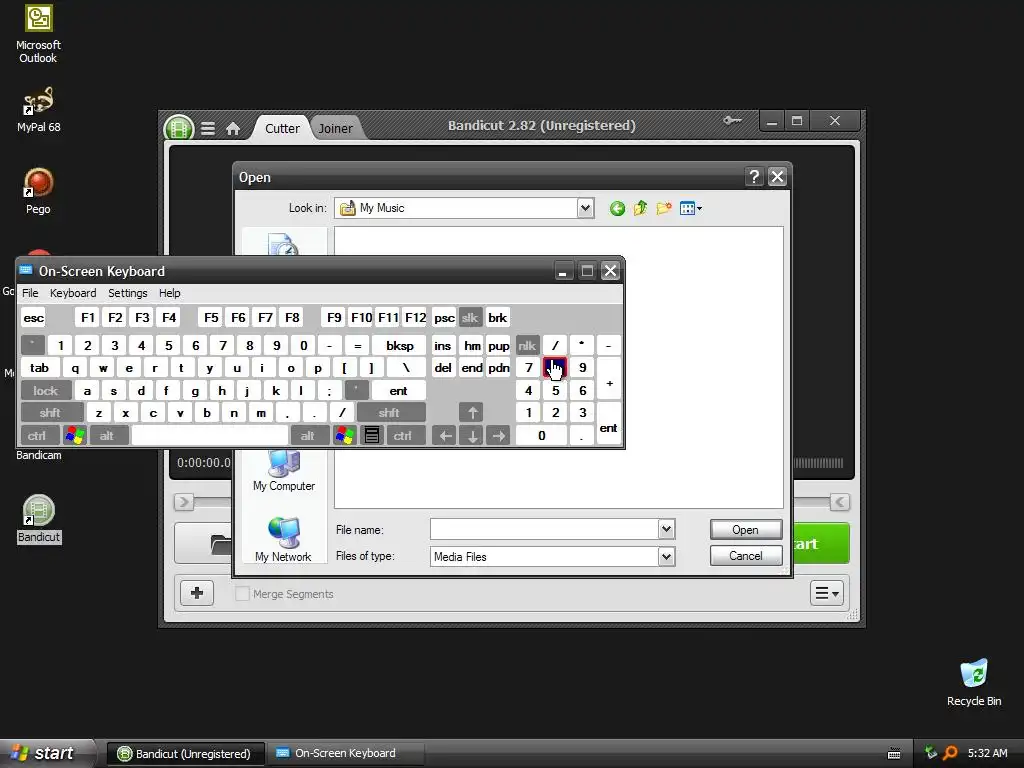
Task: Expand the Look in dropdown
Action: pyautogui.click(x=585, y=208)
